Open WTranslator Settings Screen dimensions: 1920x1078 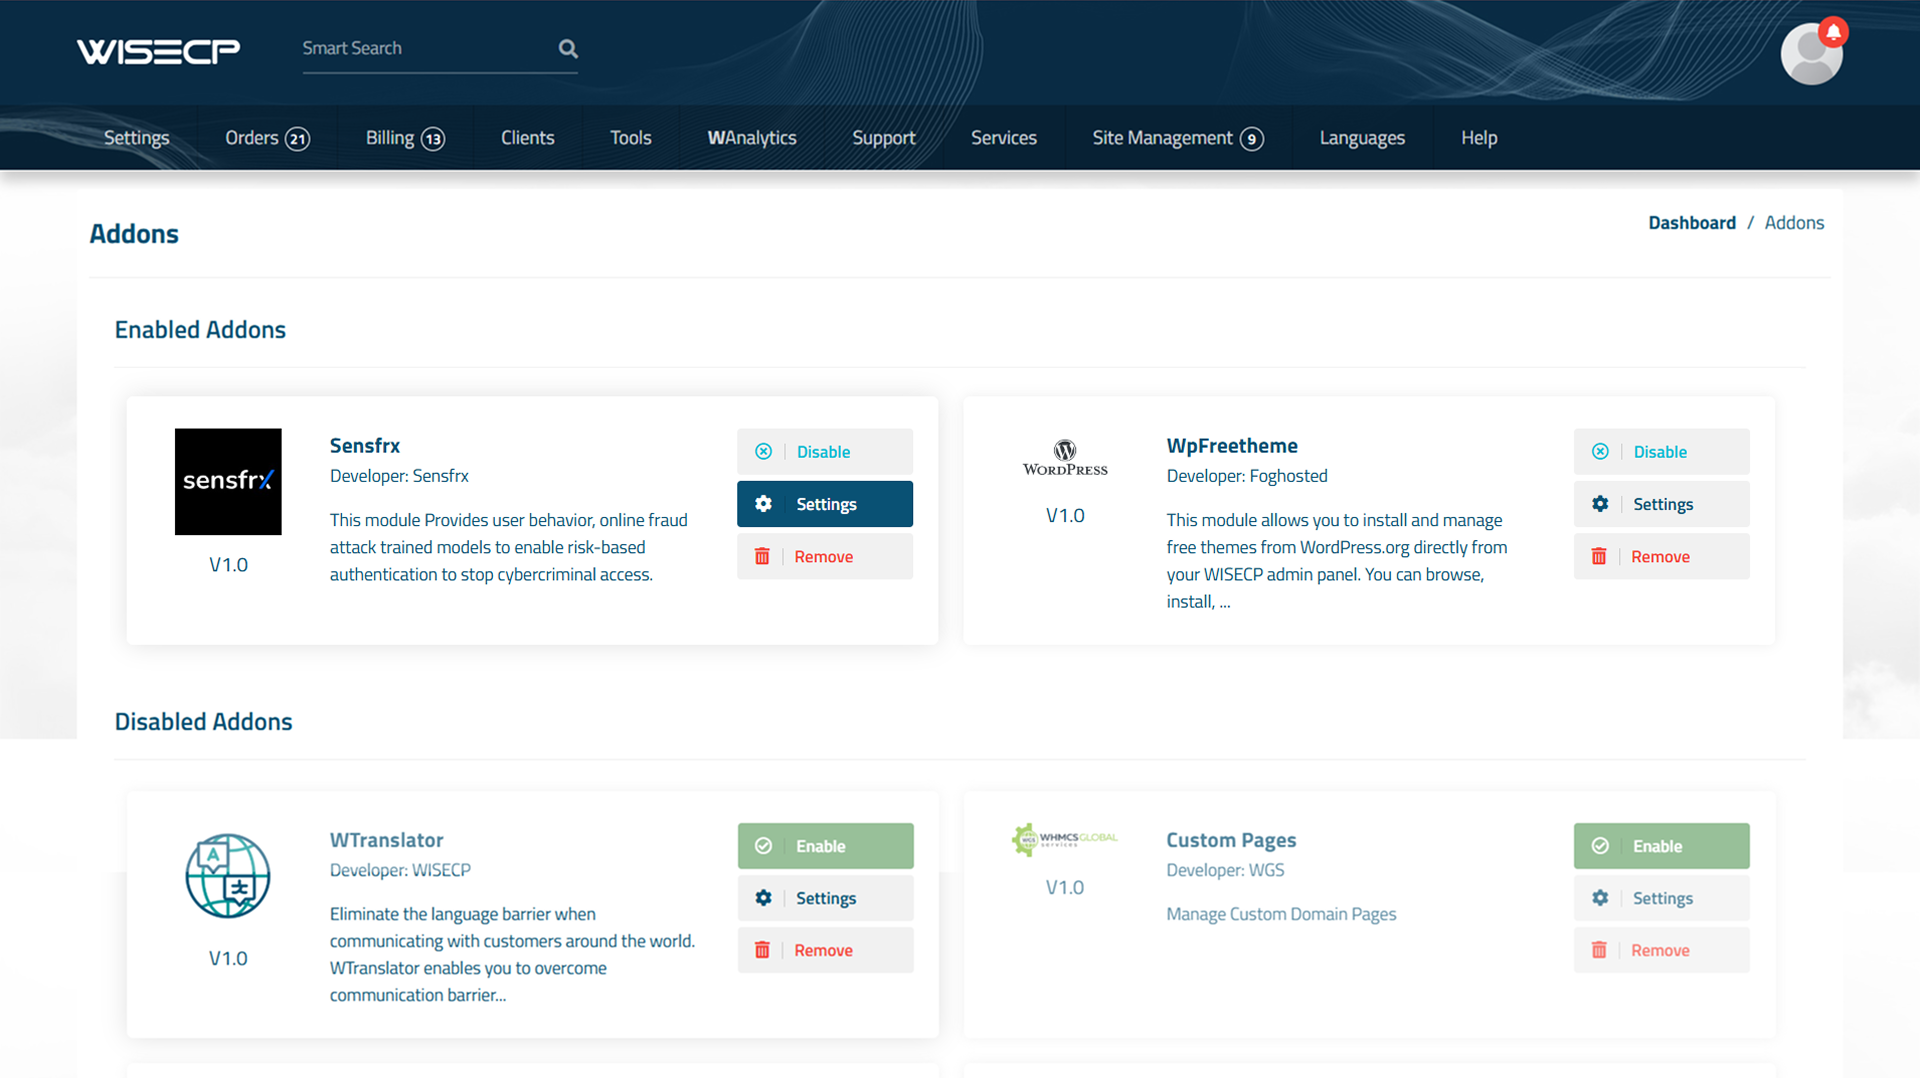coord(825,898)
